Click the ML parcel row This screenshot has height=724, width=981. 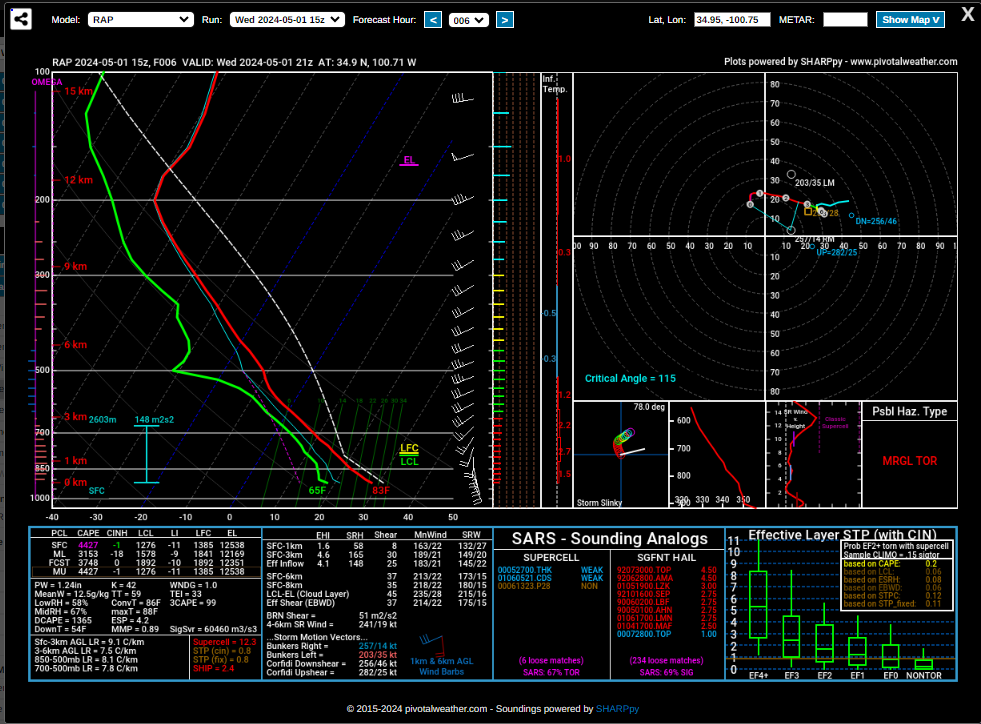click(146, 554)
